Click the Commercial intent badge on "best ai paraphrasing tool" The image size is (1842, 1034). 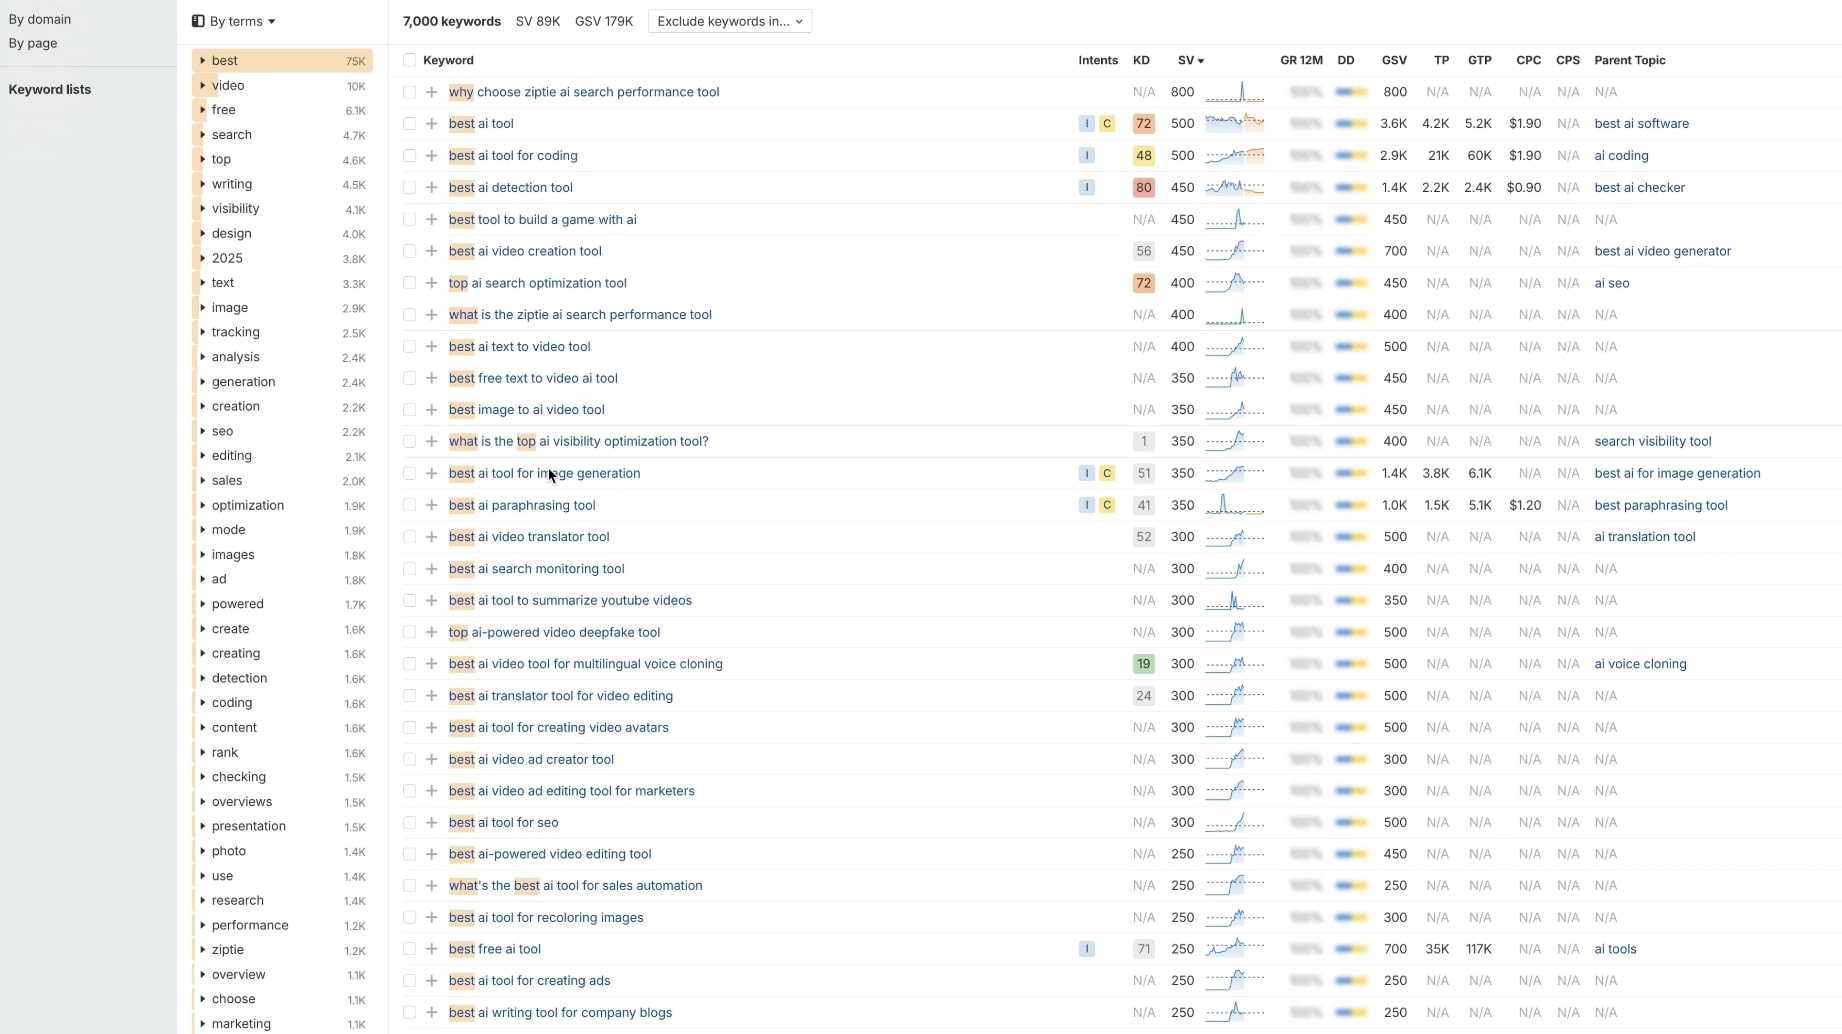point(1107,505)
